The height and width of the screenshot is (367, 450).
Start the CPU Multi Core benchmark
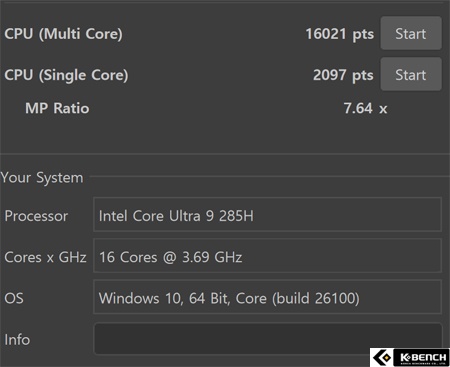(x=411, y=33)
